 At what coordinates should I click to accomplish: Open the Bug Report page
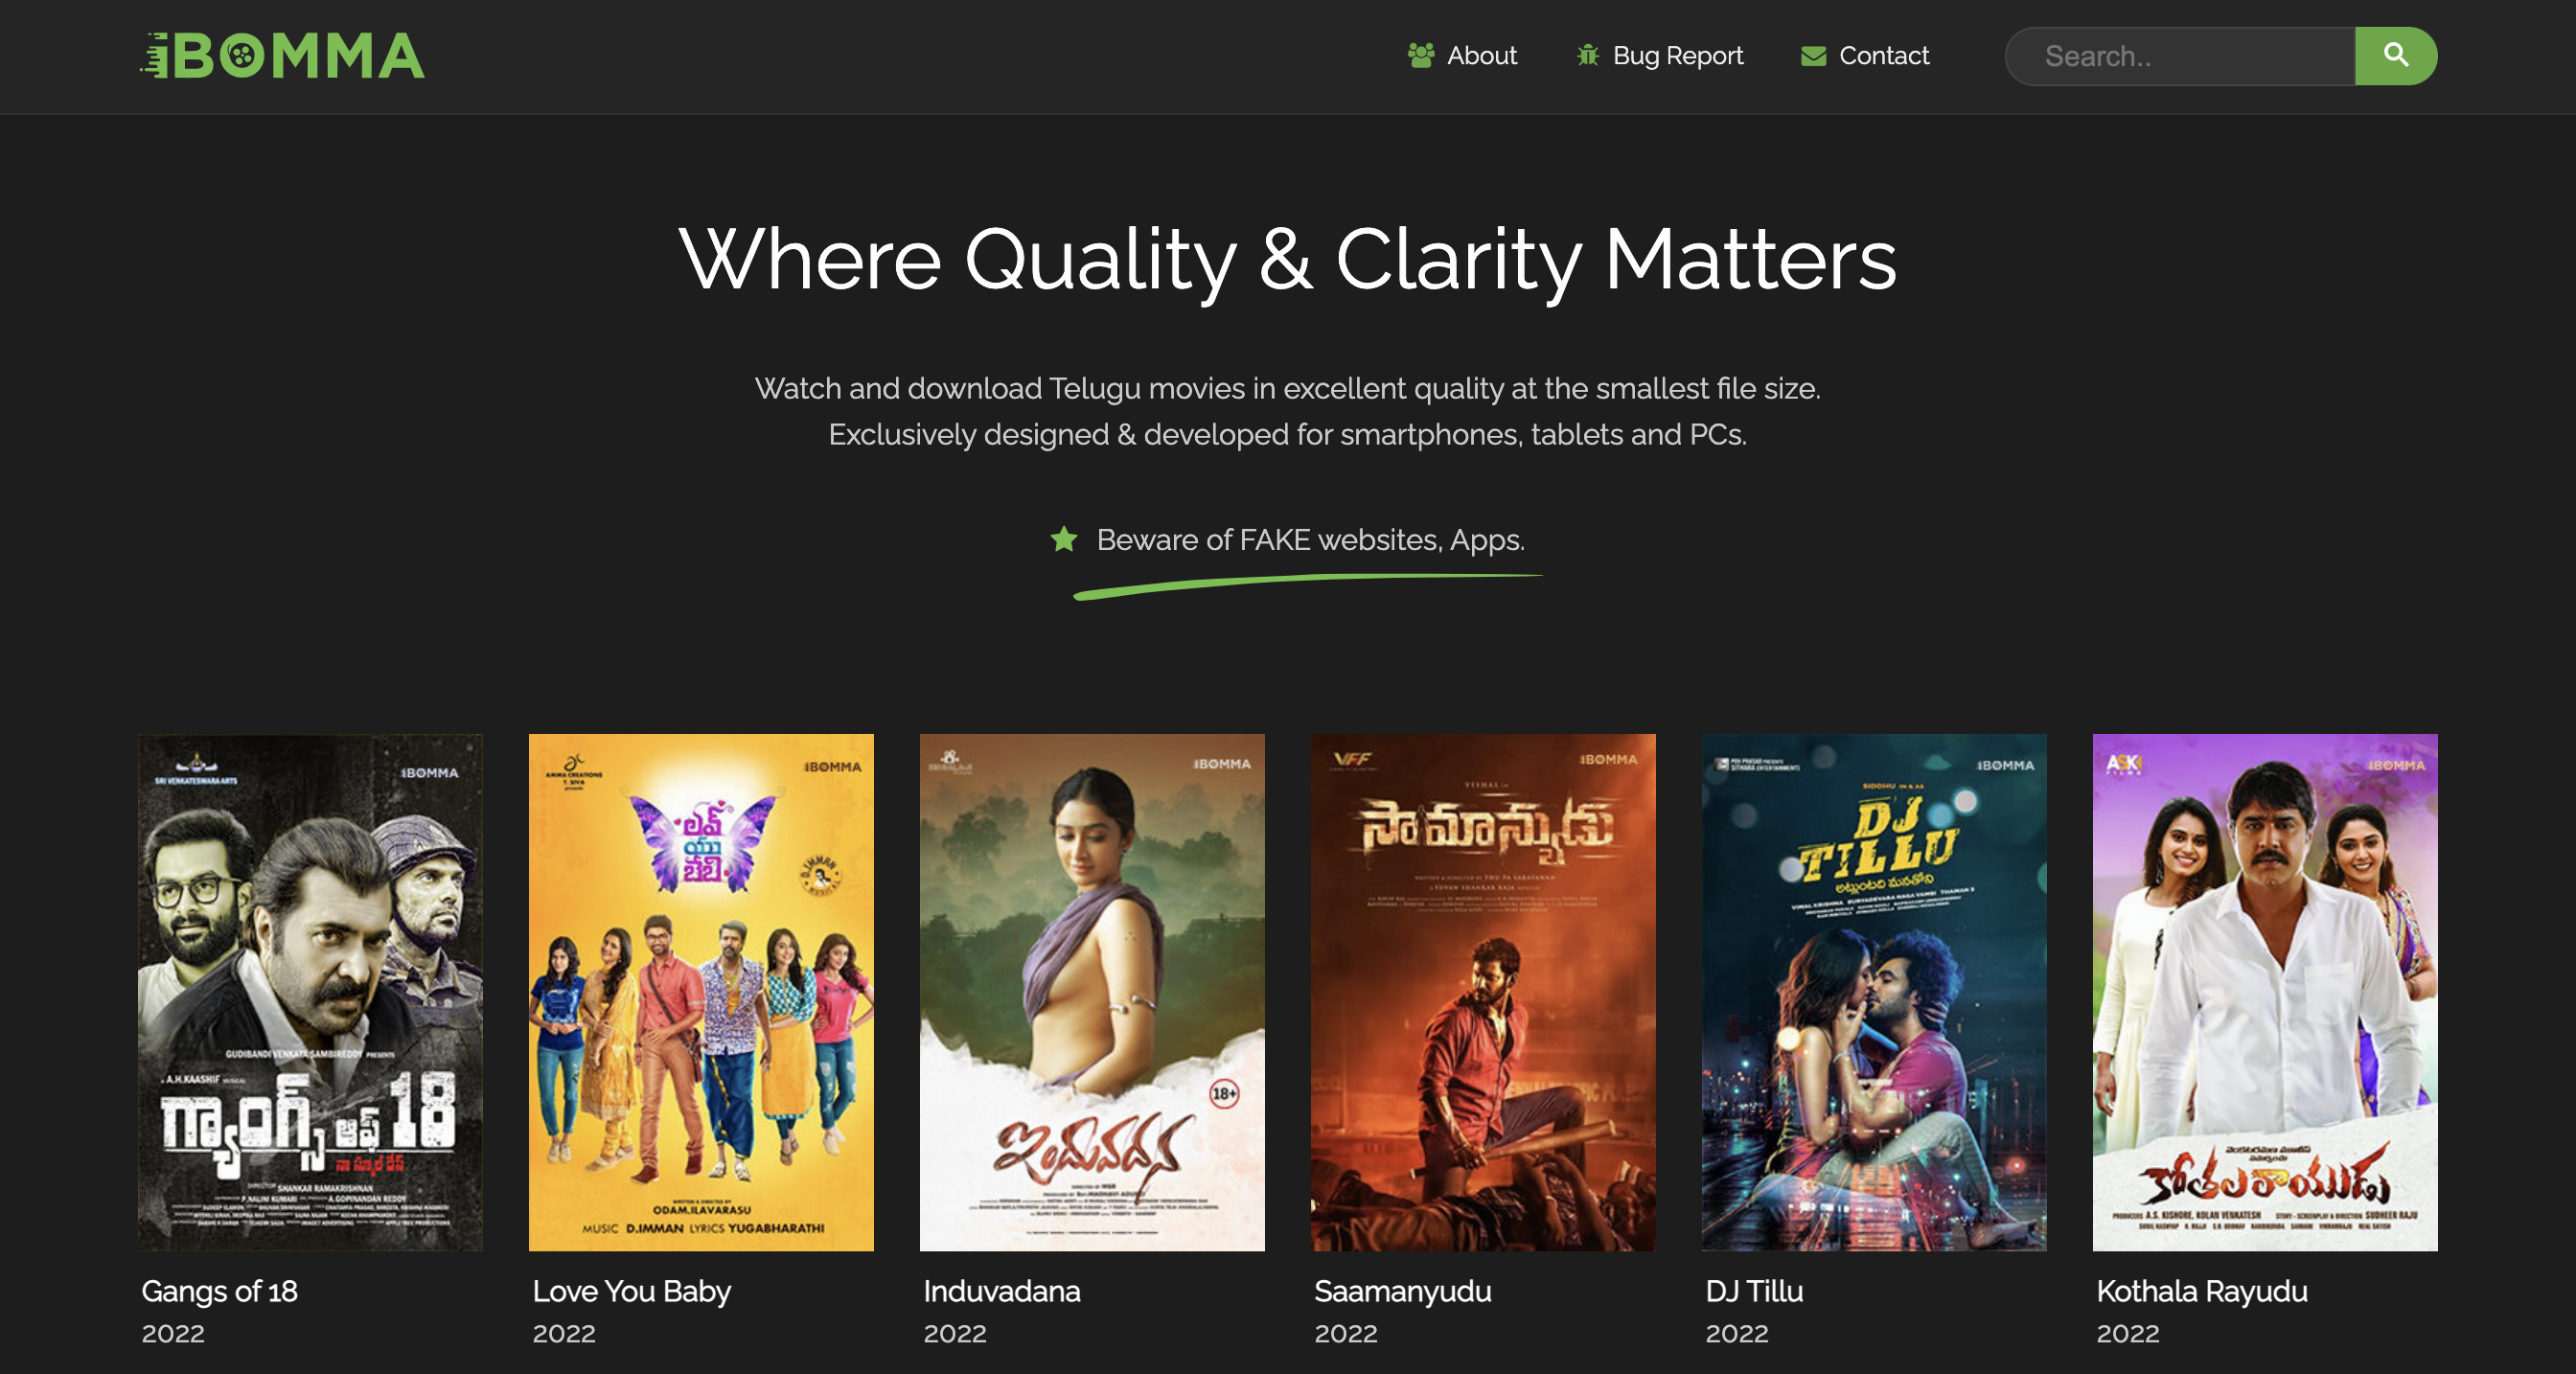click(1677, 56)
